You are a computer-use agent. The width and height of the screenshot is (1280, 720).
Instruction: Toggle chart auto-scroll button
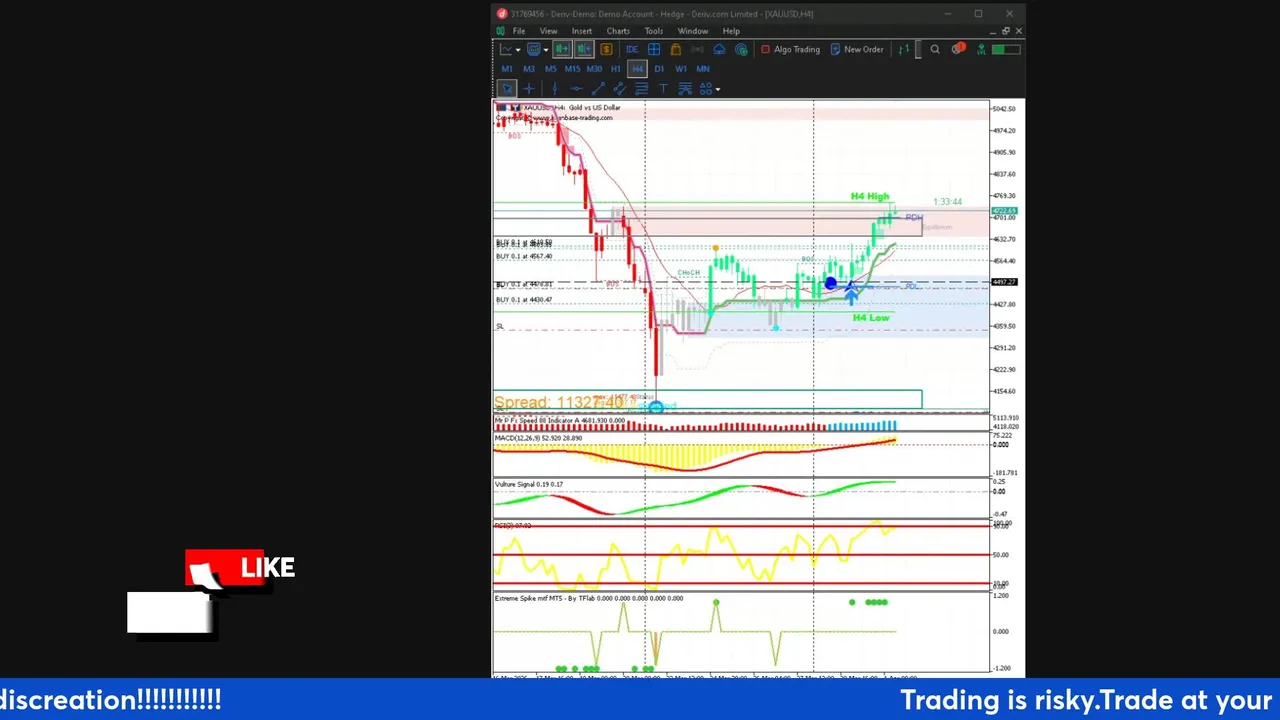(x=562, y=49)
